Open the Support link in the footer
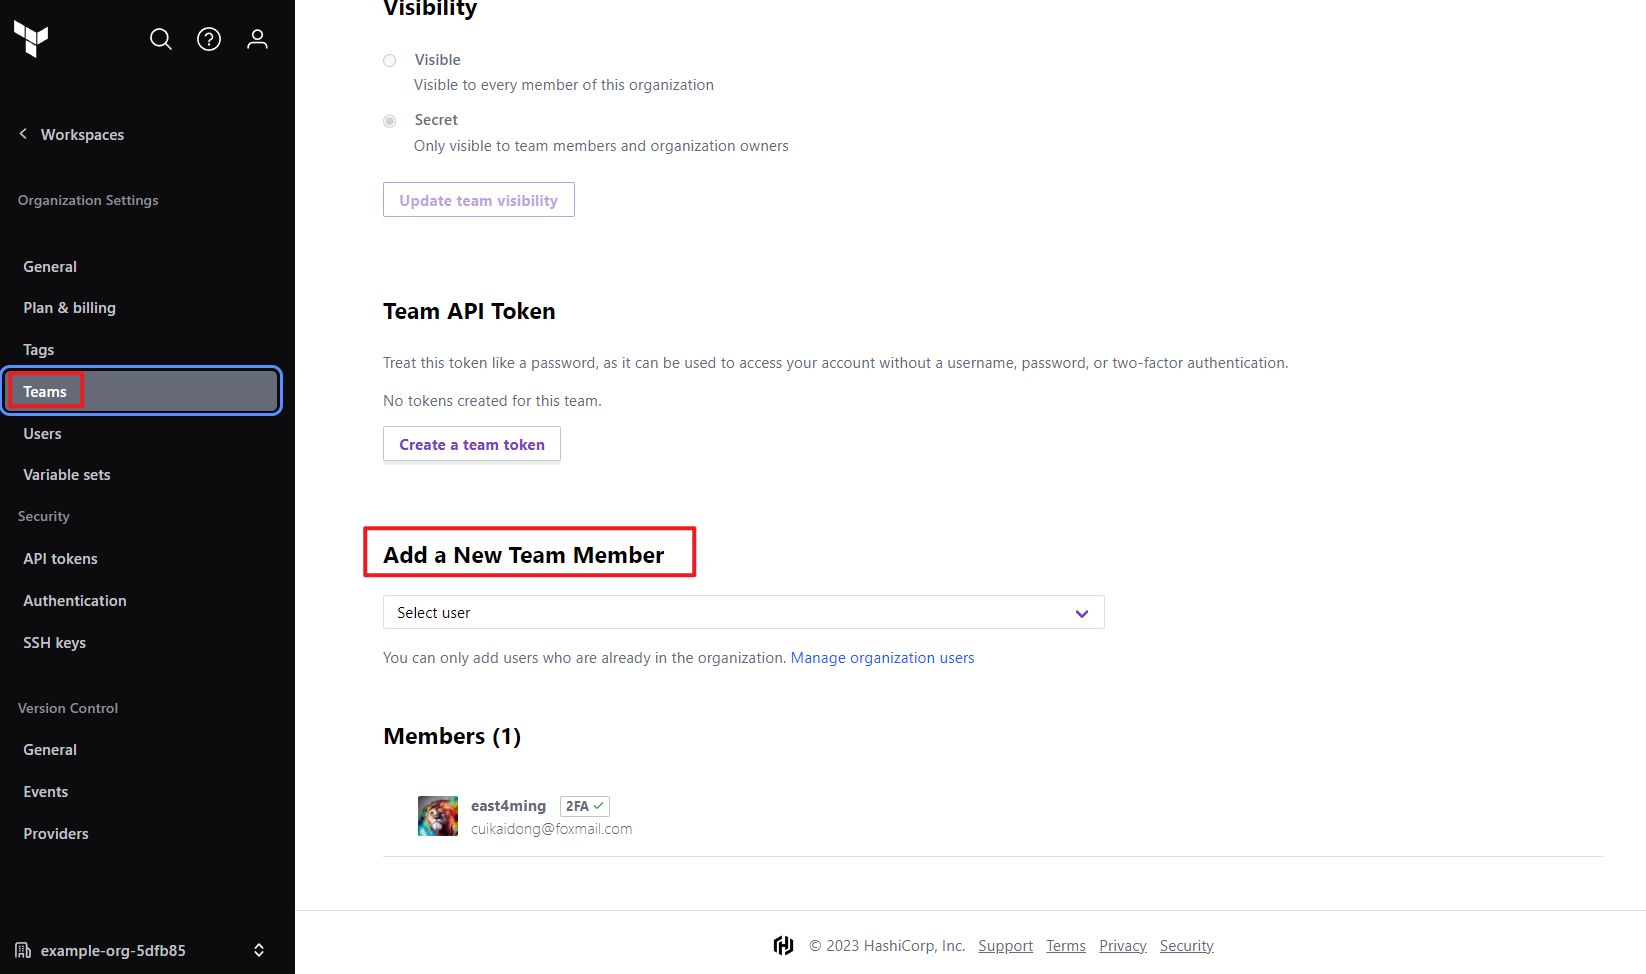1646x974 pixels. [x=1006, y=946]
